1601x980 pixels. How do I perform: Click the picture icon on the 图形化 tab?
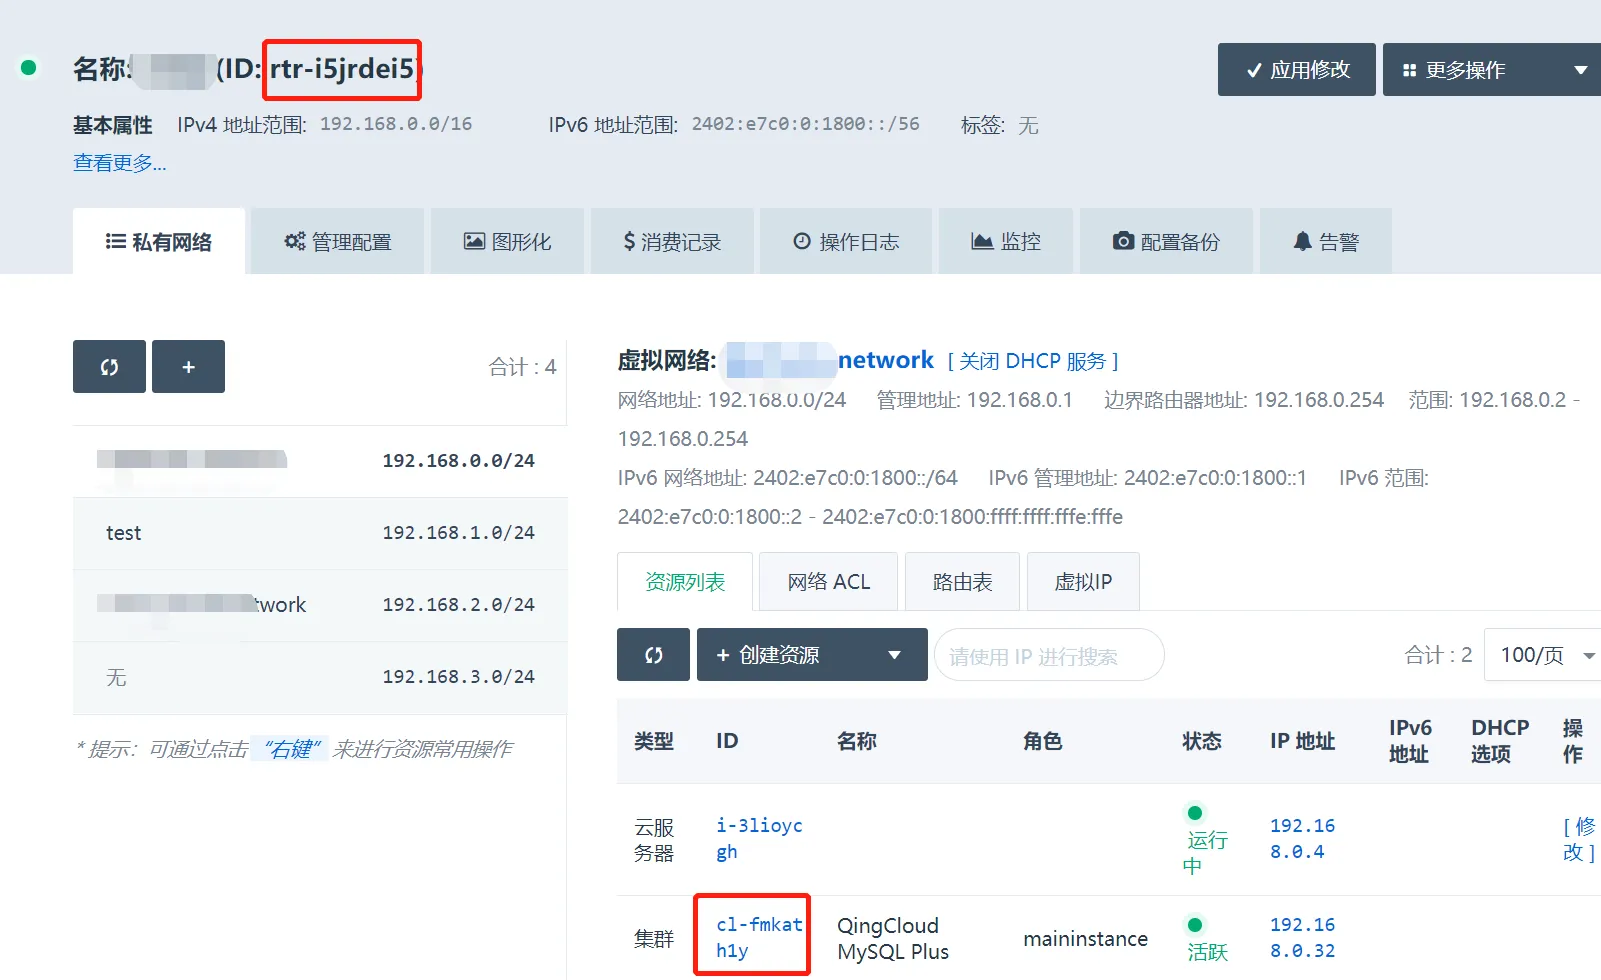pyautogui.click(x=474, y=241)
